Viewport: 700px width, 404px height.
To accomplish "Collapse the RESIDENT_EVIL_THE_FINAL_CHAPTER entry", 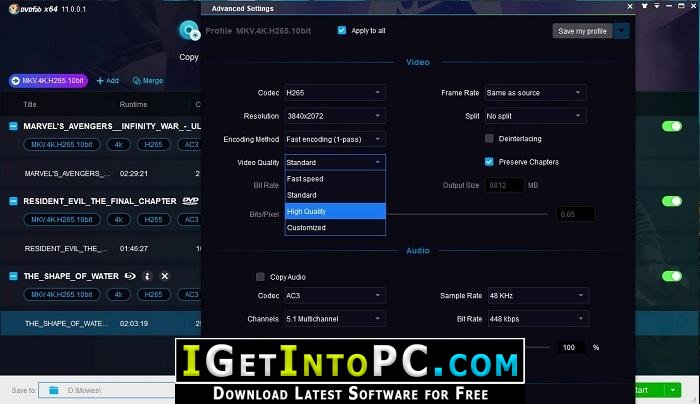I will (13, 201).
